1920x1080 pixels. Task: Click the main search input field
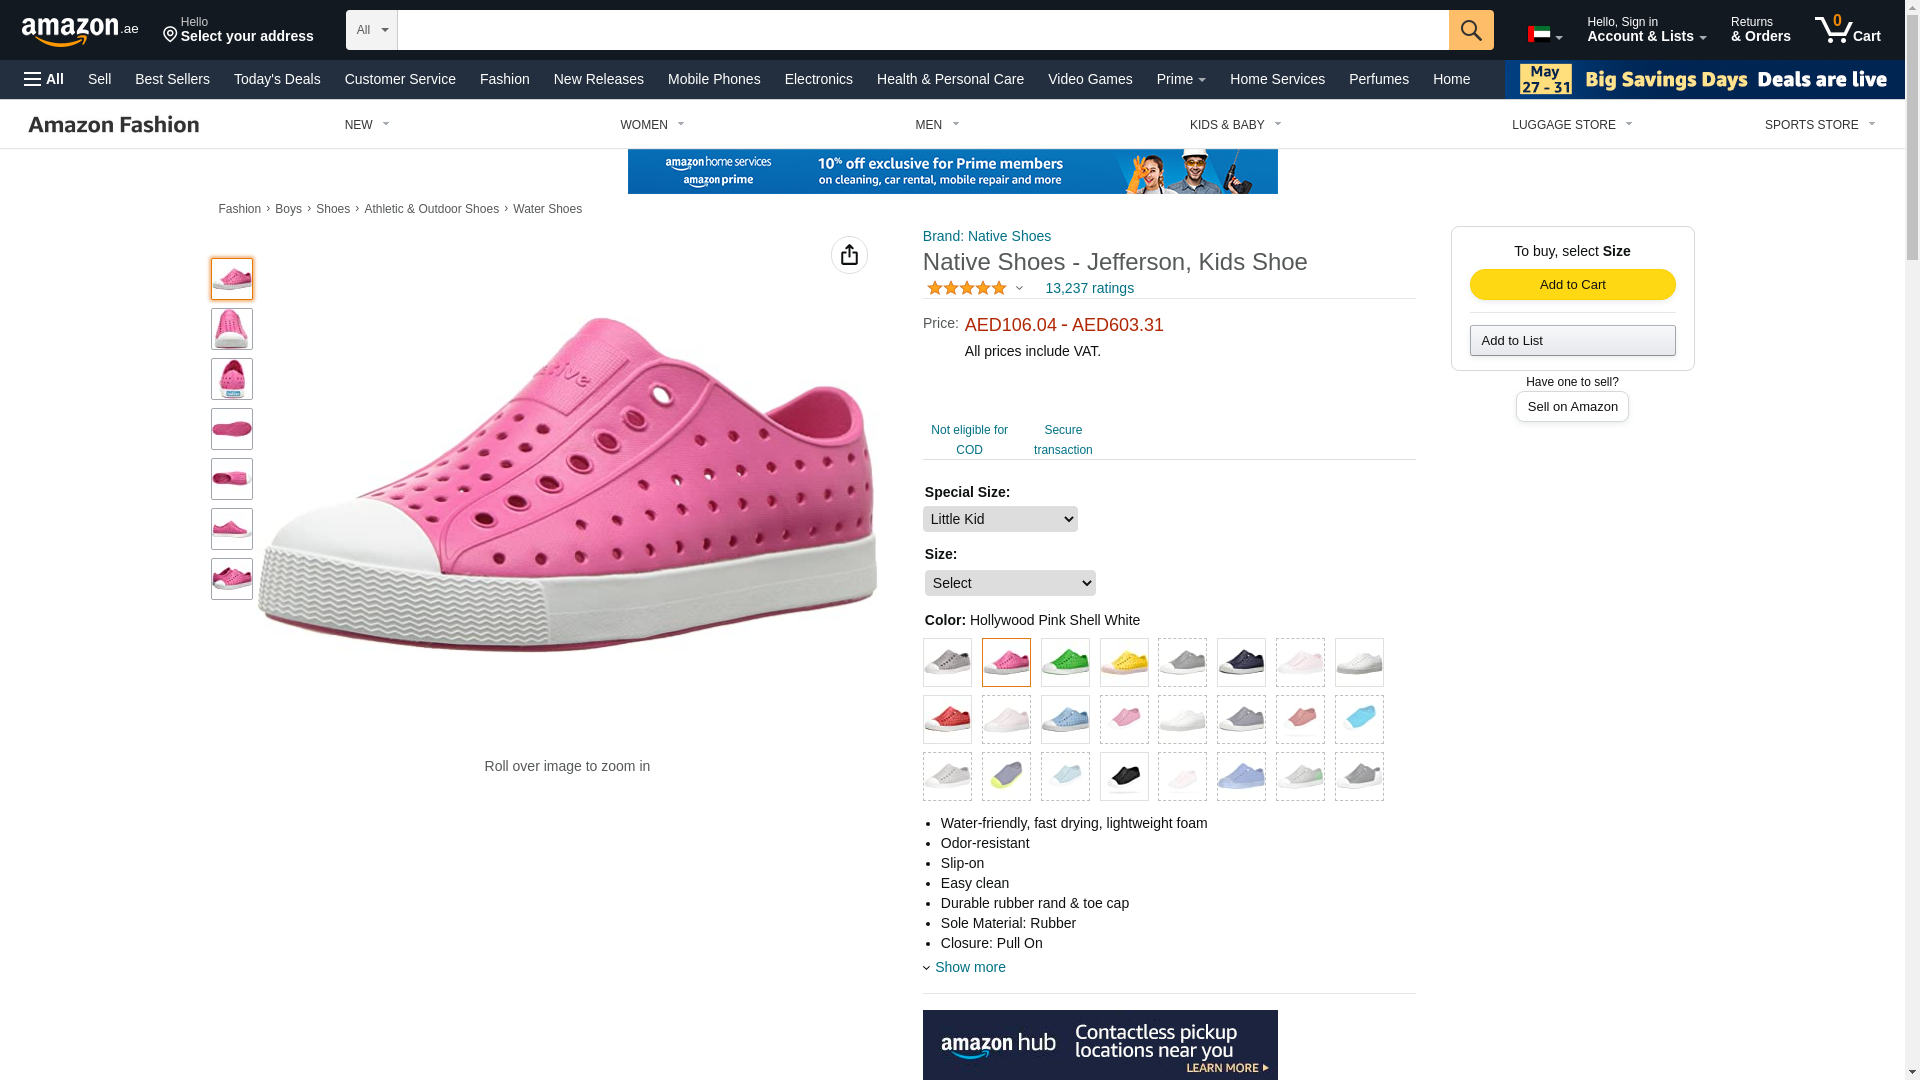922,30
